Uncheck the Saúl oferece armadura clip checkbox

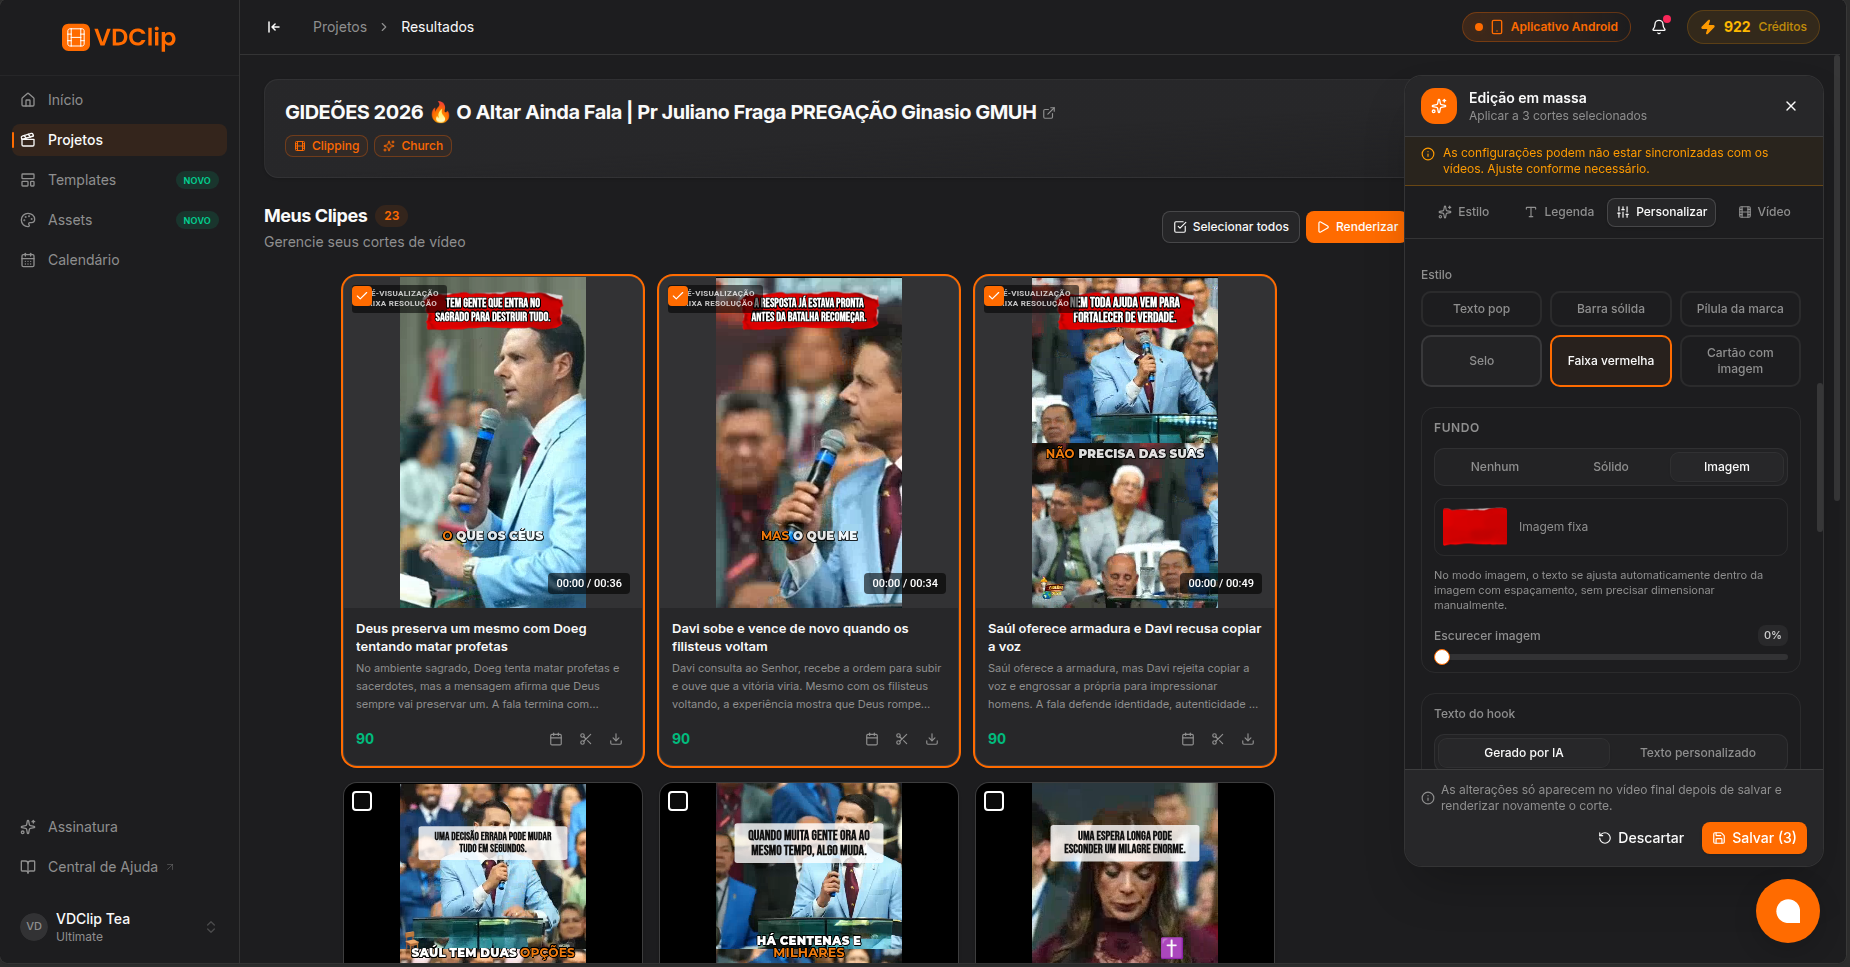(994, 296)
